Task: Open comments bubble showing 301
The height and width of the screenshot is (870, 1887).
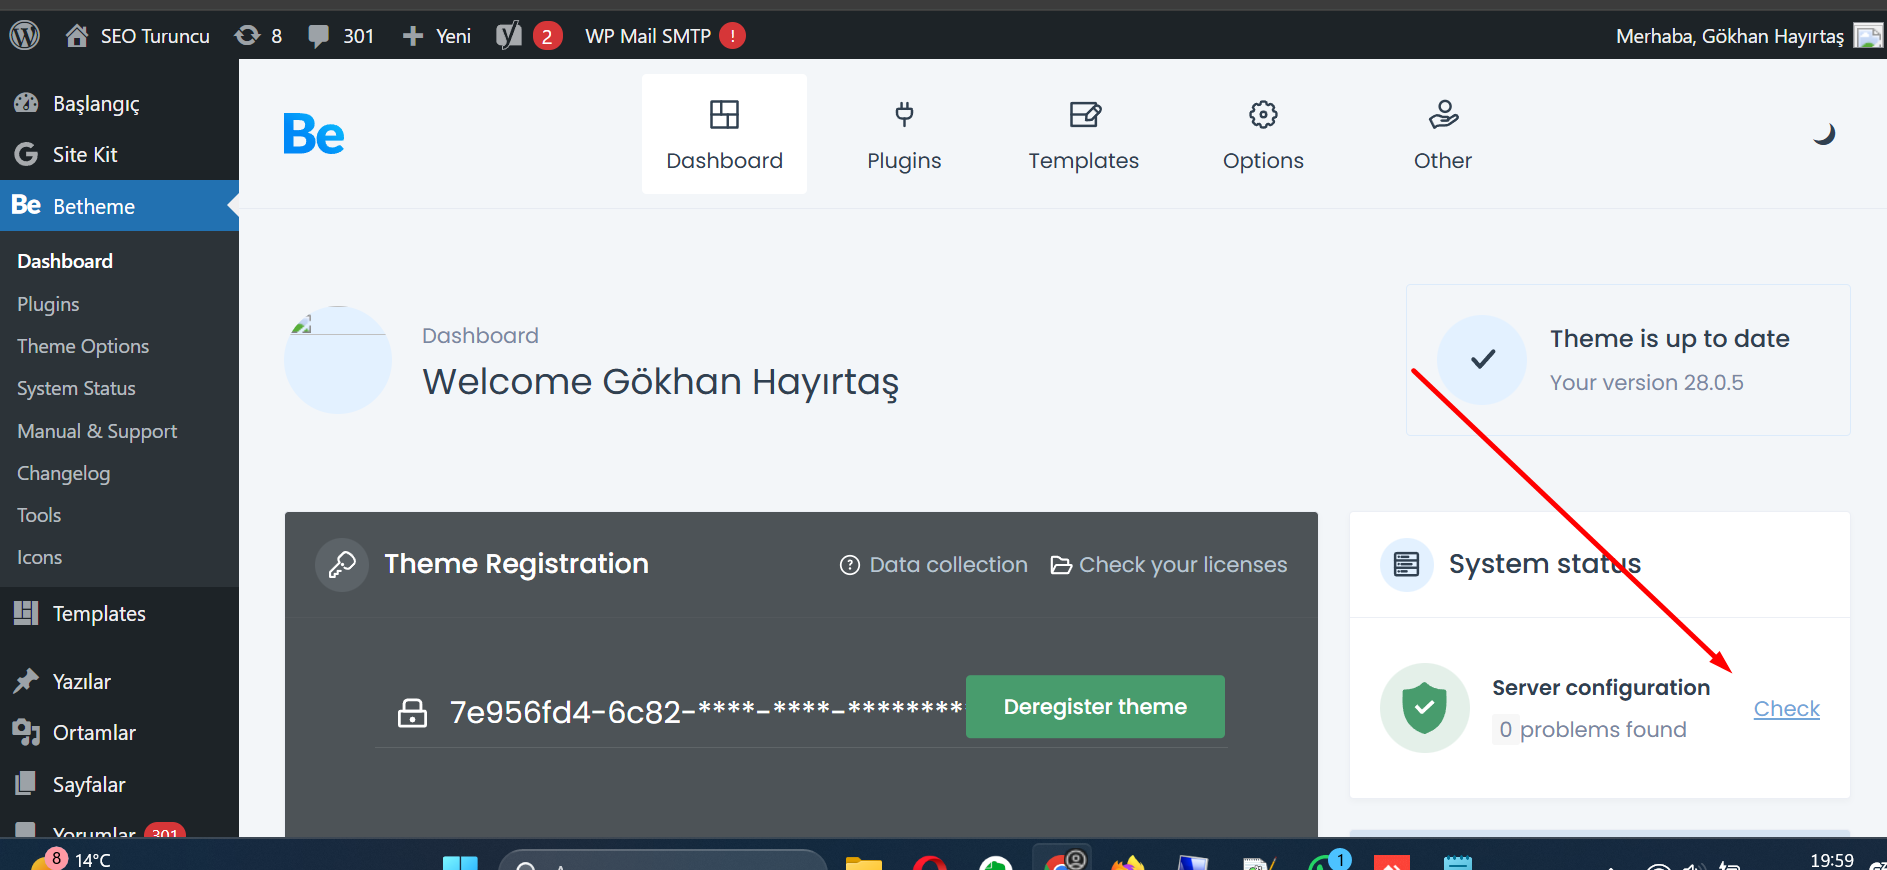Action: pos(341,36)
